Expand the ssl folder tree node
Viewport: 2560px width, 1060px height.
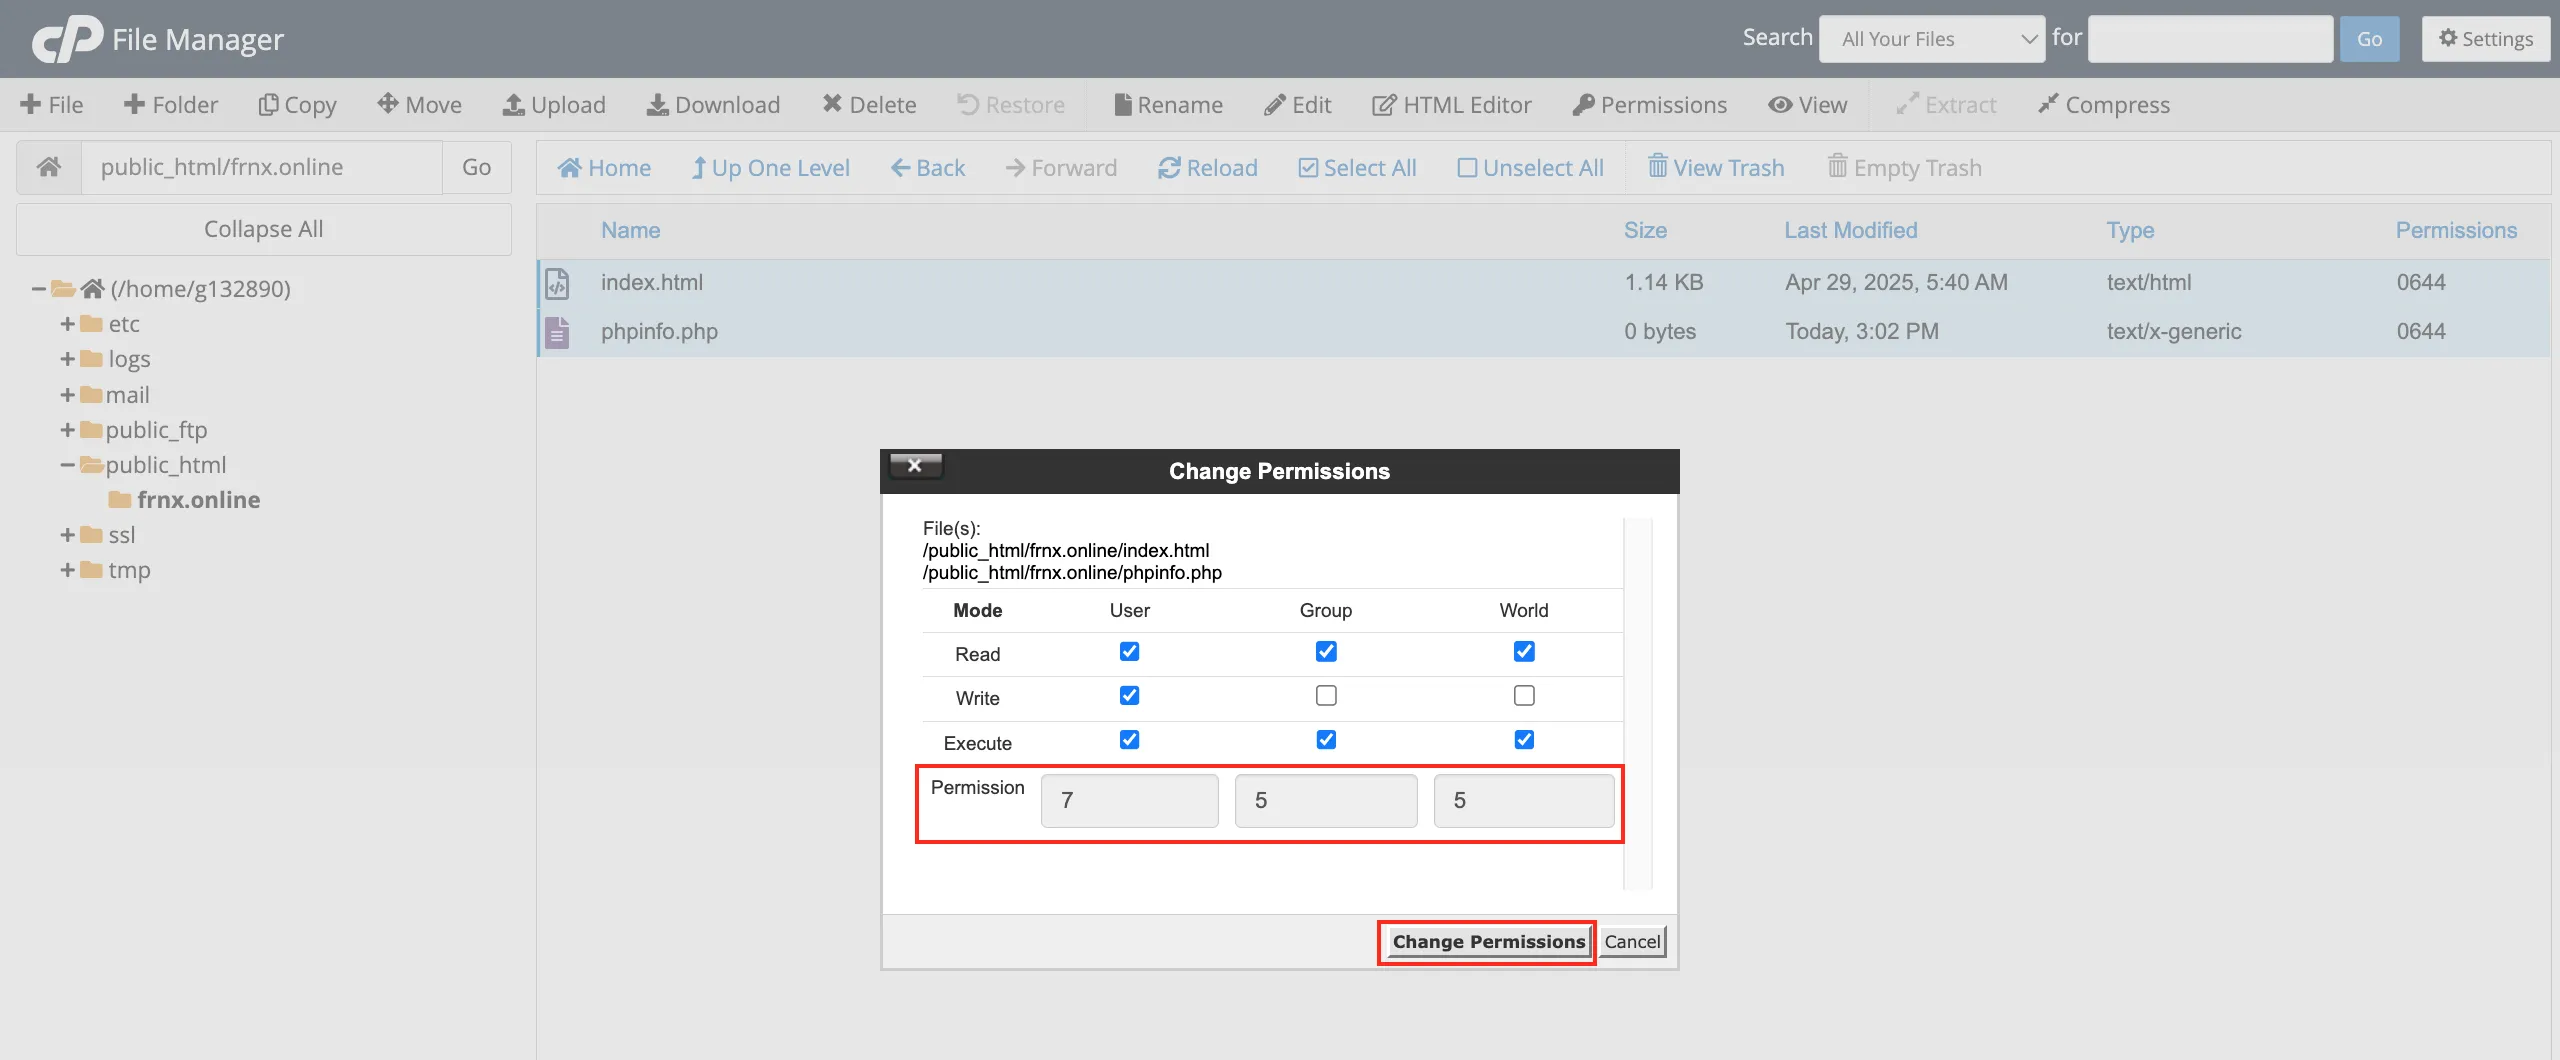click(68, 535)
